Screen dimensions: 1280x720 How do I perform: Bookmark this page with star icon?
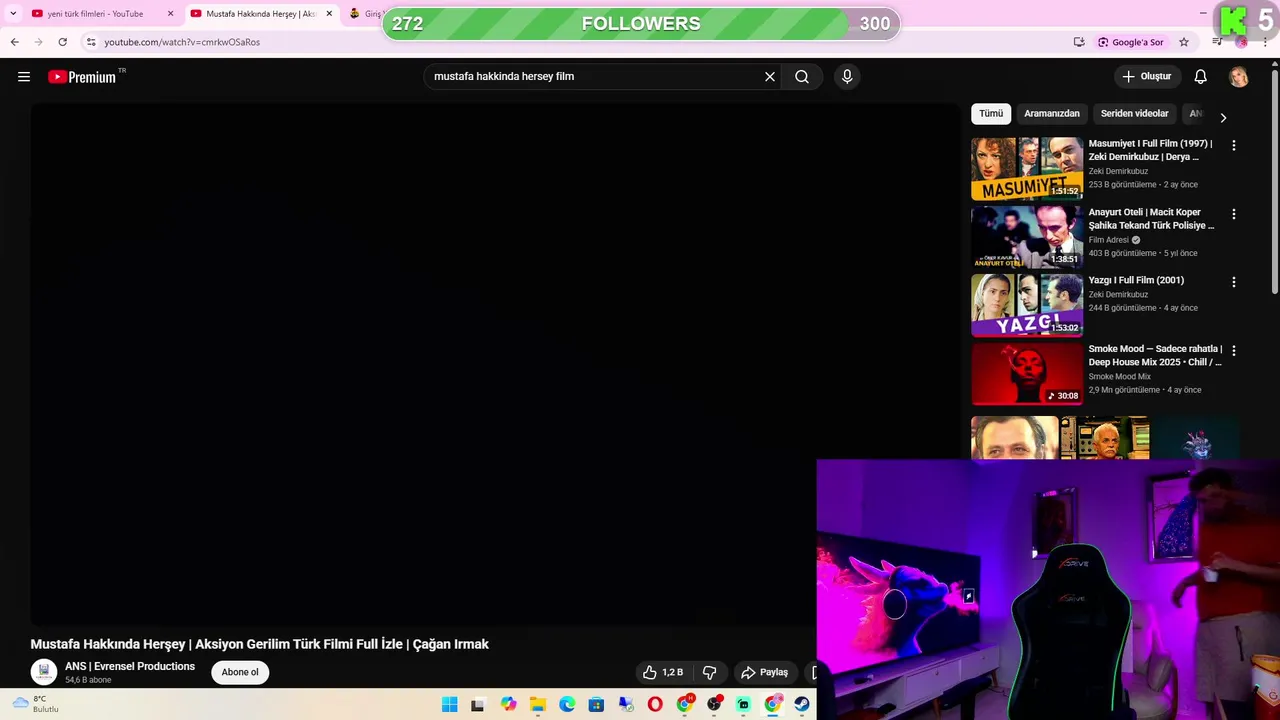(1184, 42)
